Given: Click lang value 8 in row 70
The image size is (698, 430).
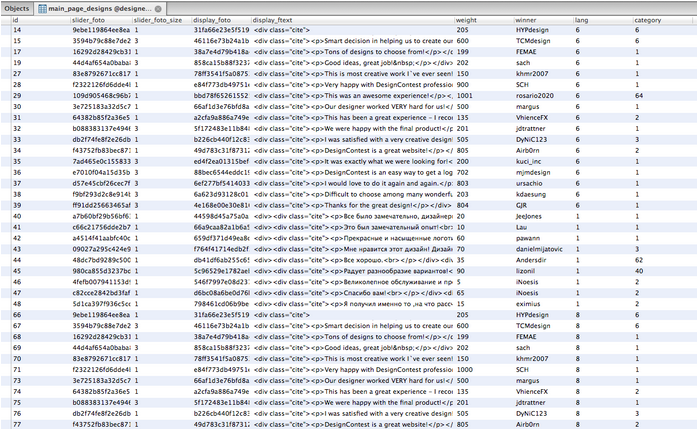Looking at the screenshot, I should 578,358.
